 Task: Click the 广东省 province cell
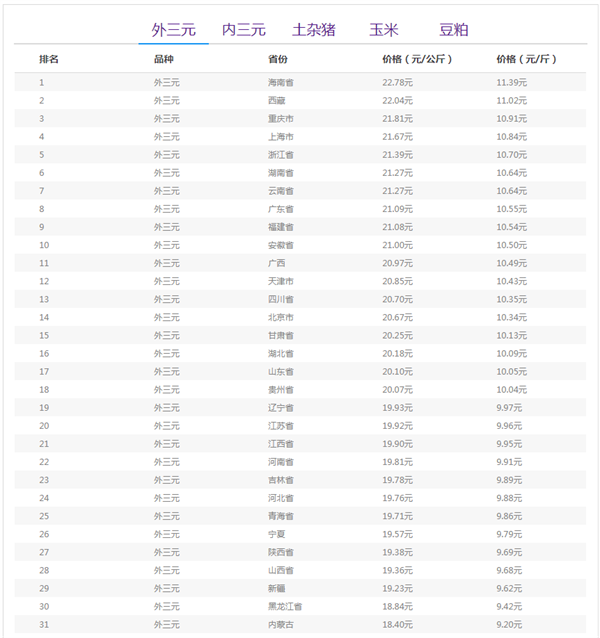coord(281,209)
